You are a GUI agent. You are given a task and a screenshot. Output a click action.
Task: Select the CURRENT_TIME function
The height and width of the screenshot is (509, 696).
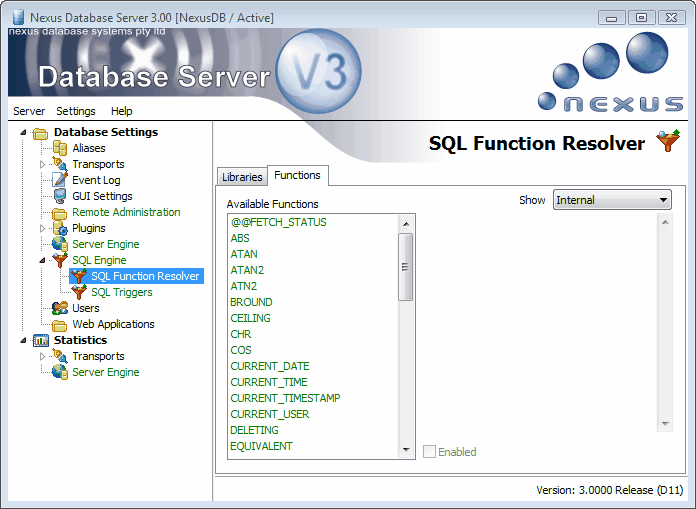(269, 382)
